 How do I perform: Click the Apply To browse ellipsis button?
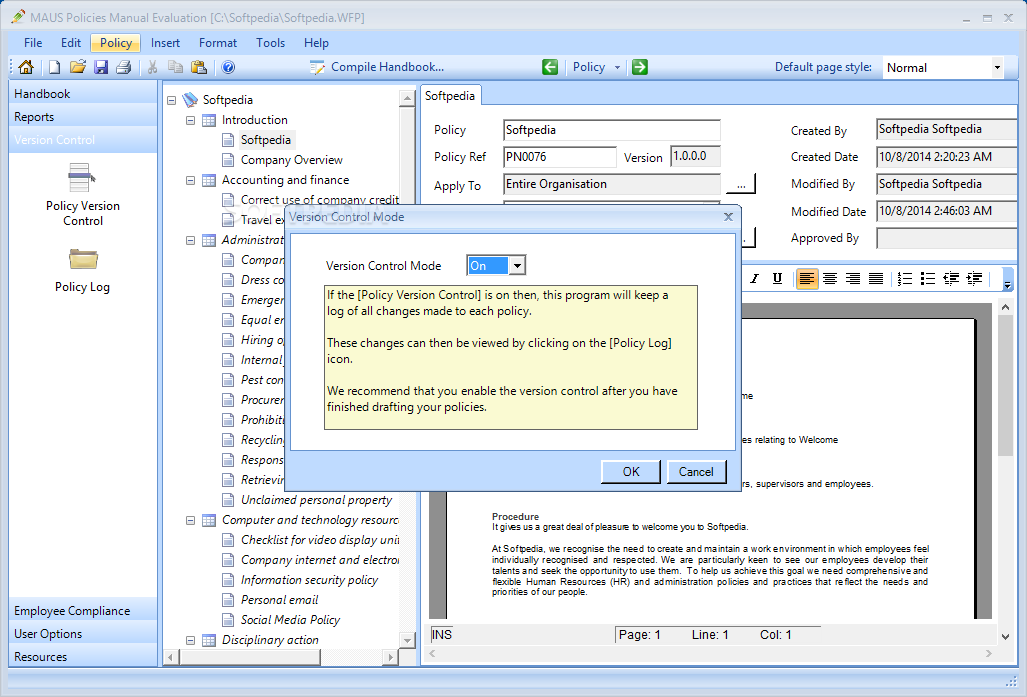[x=741, y=184]
